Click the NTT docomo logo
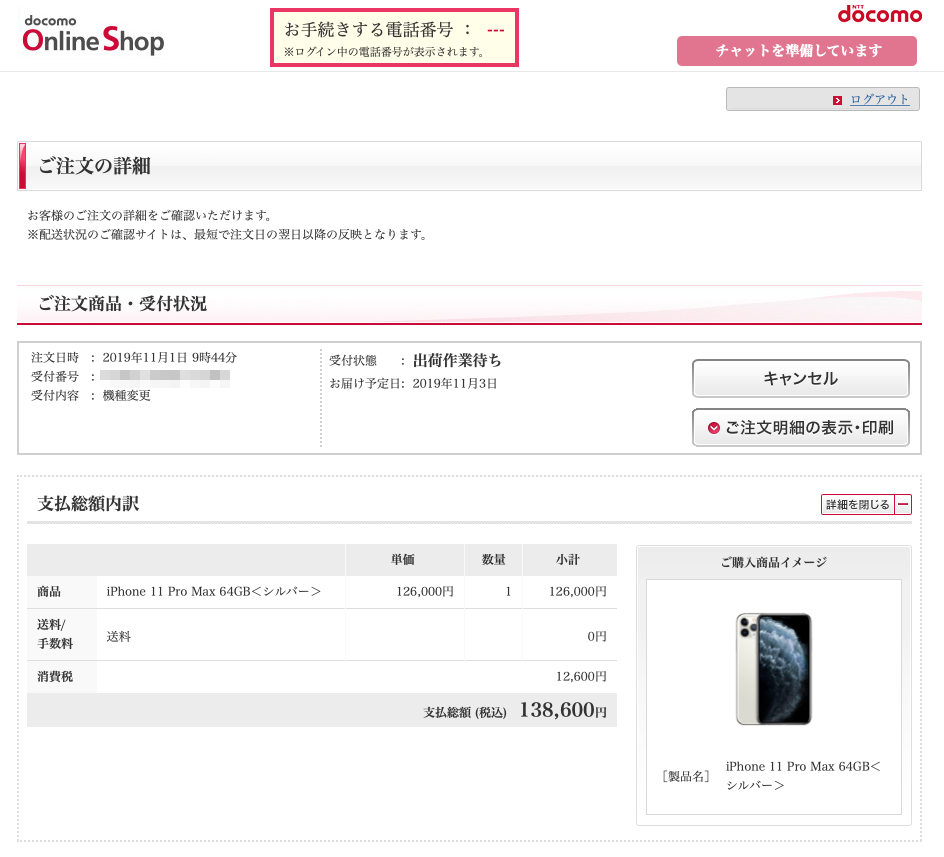This screenshot has width=944, height=857. pyautogui.click(x=880, y=14)
